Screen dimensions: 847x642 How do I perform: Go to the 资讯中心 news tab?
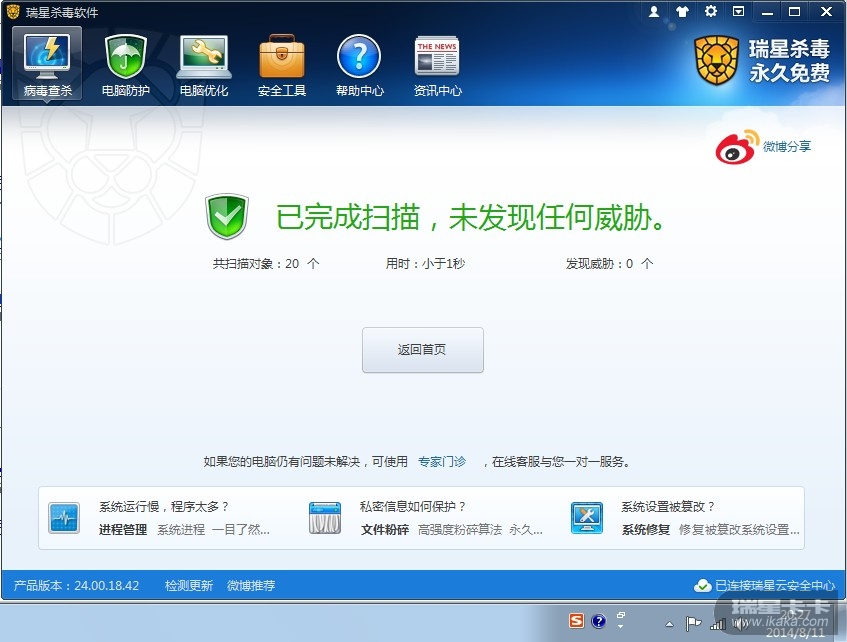(x=437, y=64)
